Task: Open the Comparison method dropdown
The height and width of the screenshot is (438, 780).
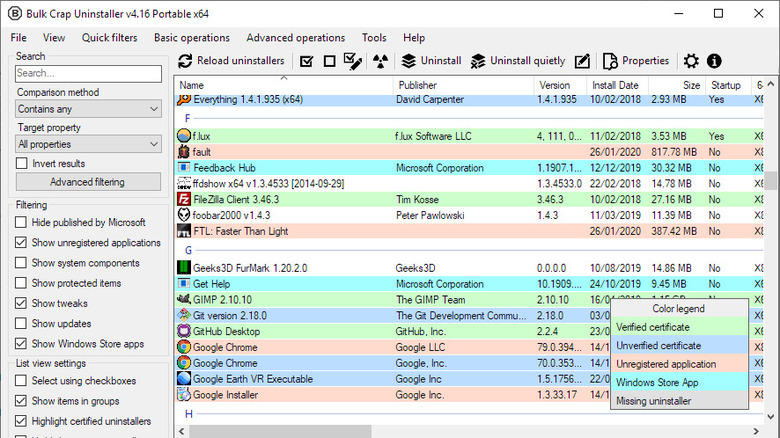Action: coord(88,109)
